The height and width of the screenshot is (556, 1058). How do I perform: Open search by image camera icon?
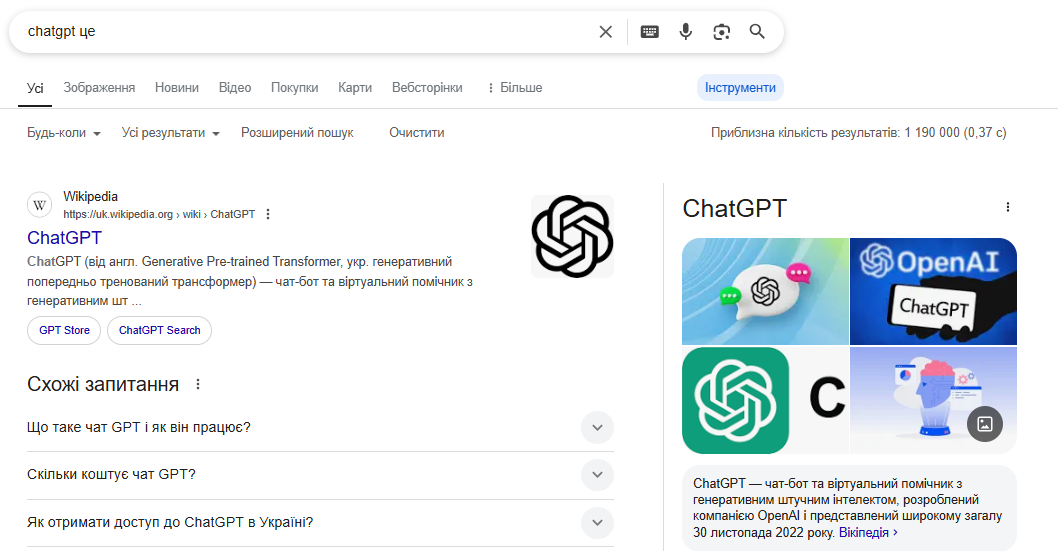(721, 32)
